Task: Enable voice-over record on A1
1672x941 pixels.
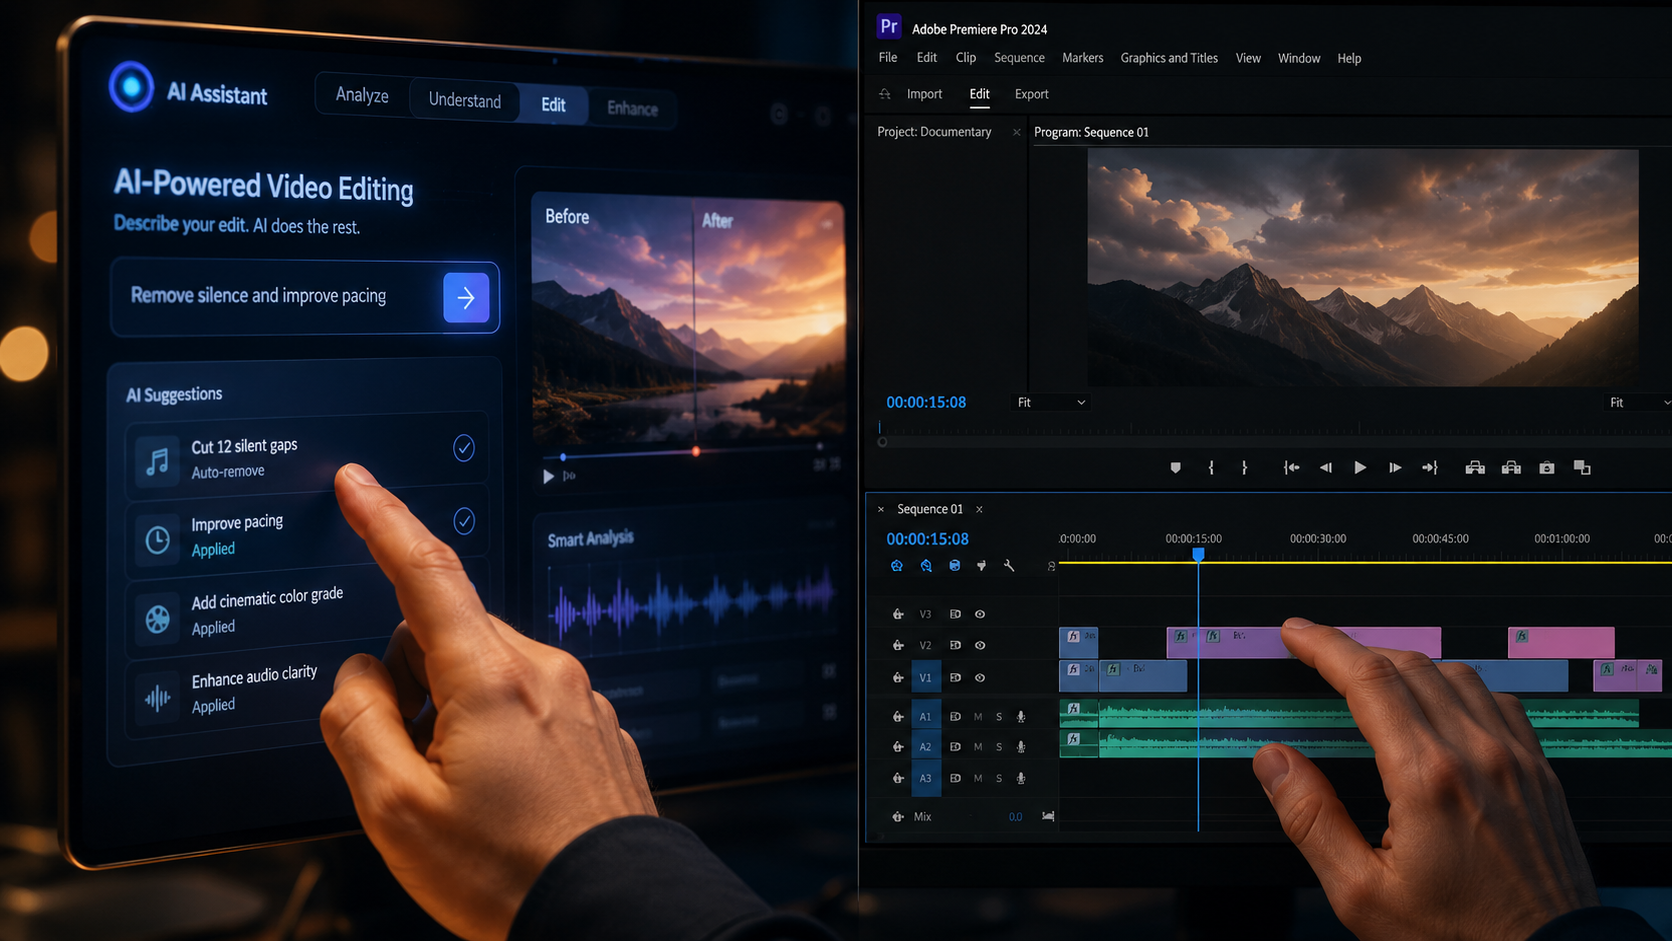Action: pos(1021,716)
